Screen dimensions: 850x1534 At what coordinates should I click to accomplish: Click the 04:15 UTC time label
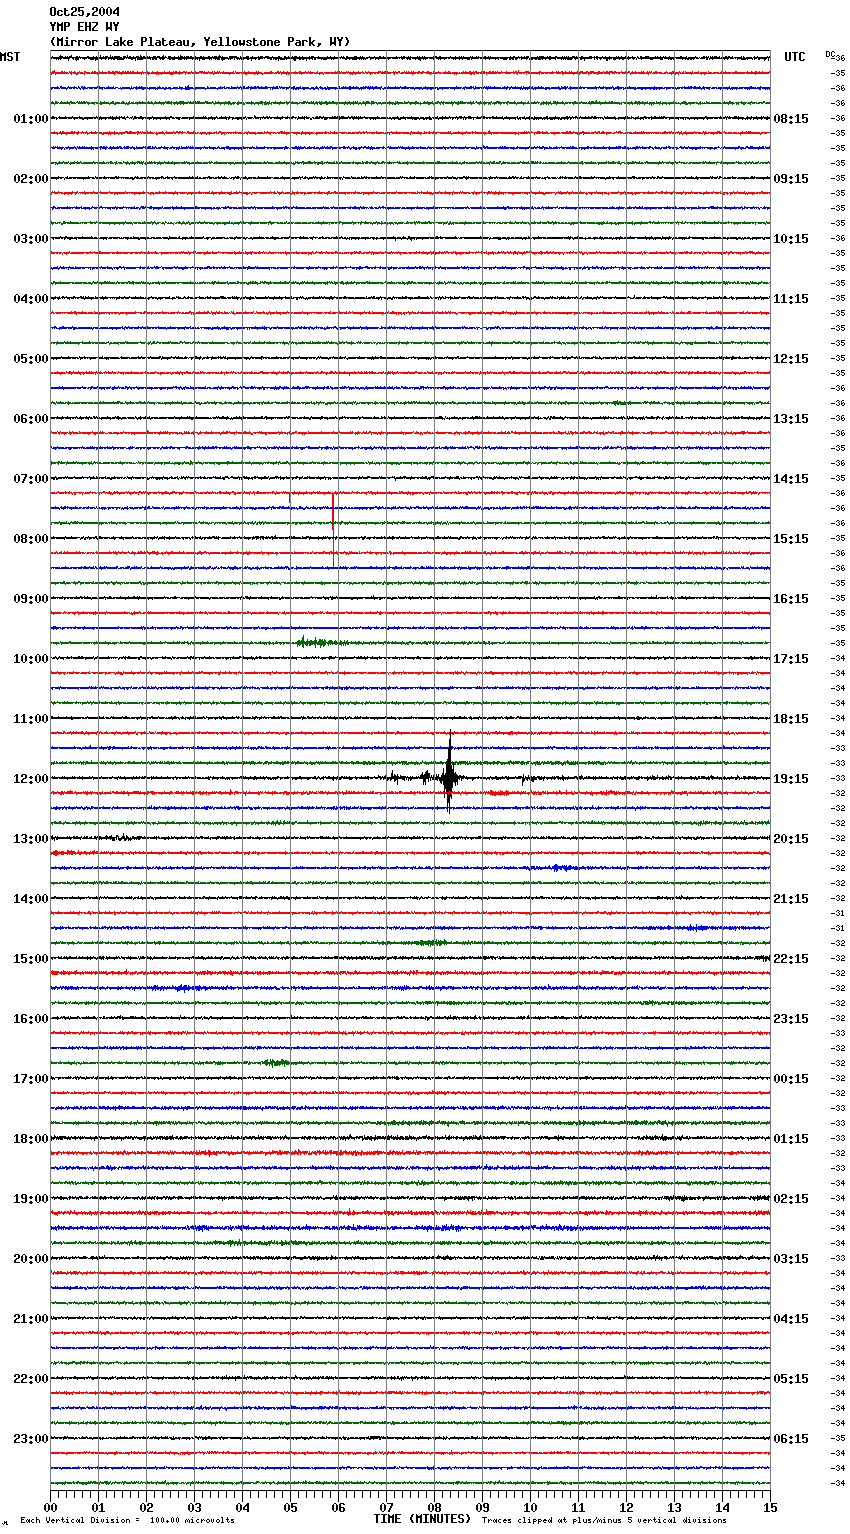pyautogui.click(x=791, y=1319)
